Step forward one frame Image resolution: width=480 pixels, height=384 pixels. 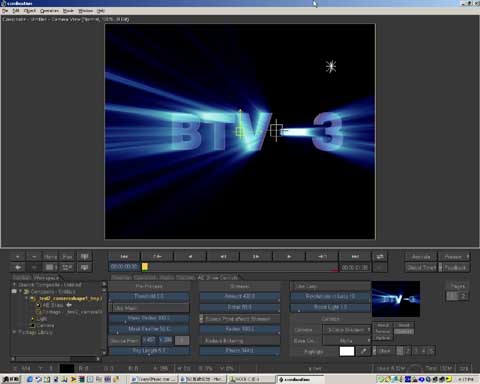[x=256, y=256]
